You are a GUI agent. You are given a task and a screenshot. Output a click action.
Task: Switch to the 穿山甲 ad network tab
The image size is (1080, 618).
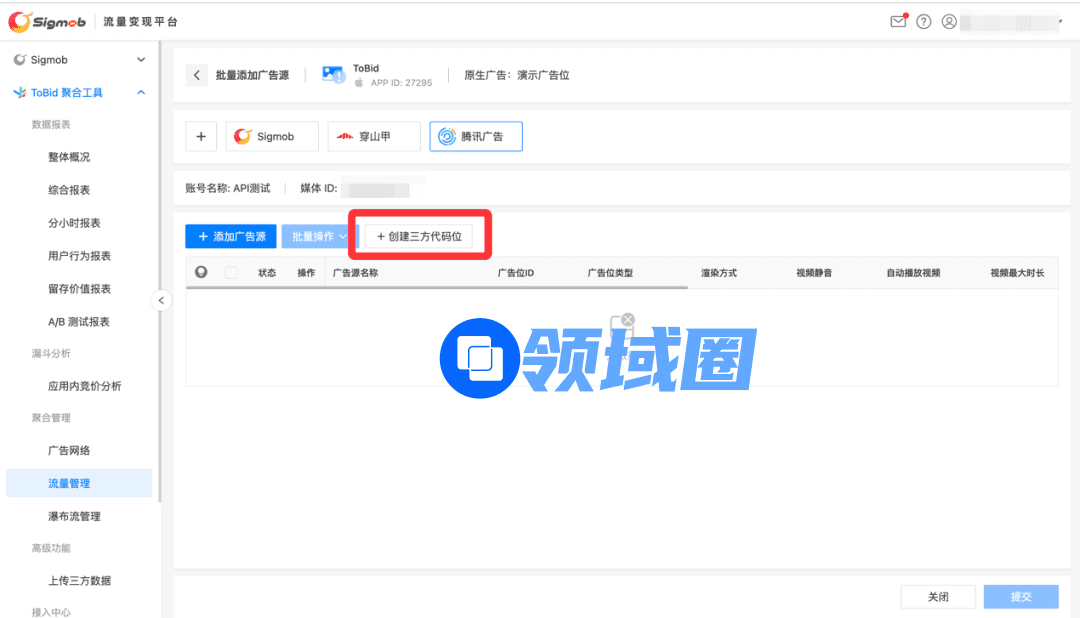point(374,137)
